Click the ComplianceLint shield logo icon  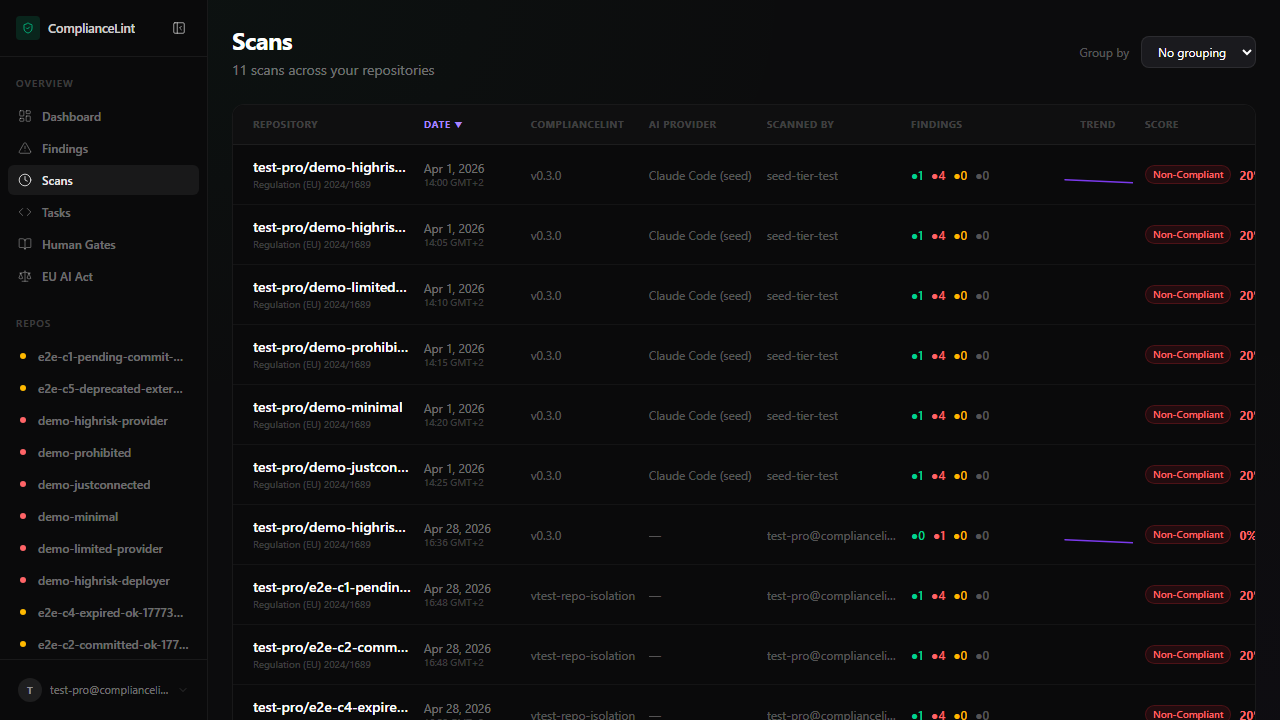coord(27,28)
